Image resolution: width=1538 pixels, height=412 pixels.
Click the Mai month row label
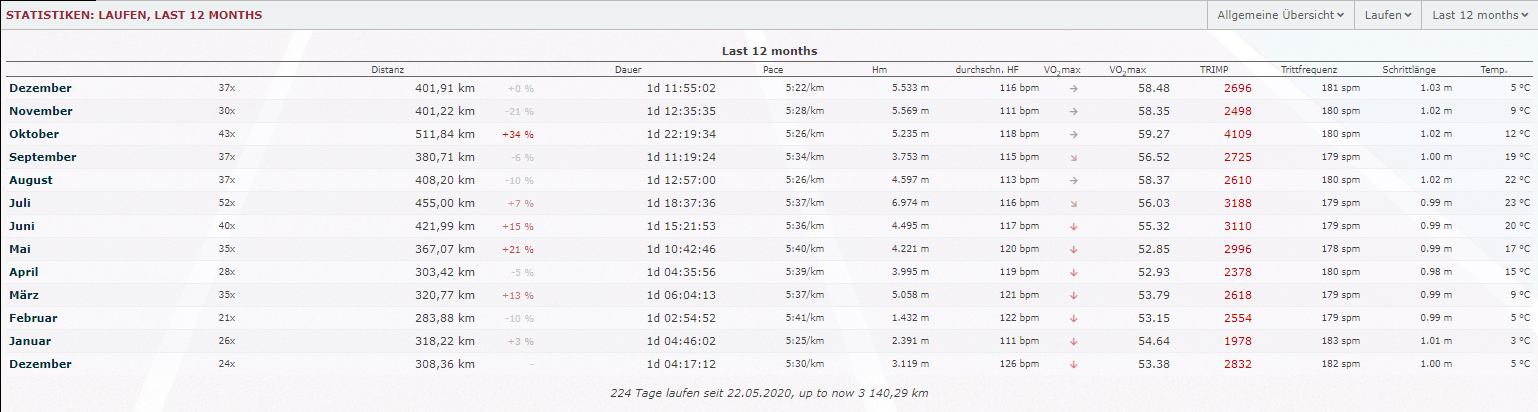pyautogui.click(x=21, y=249)
